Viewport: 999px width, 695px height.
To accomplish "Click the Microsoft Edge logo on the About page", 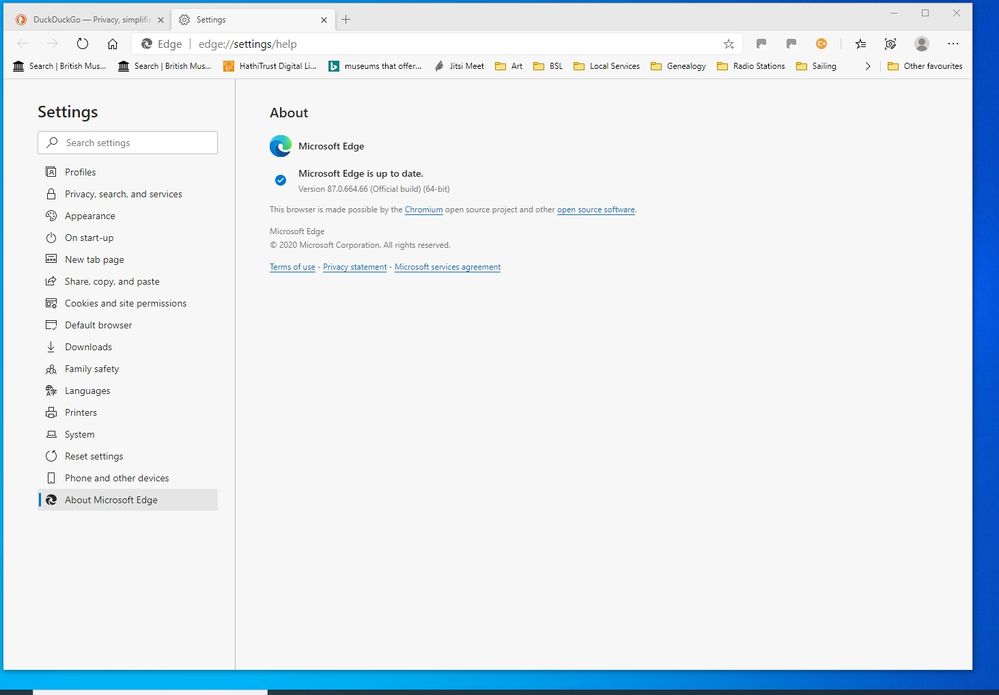I will 280,145.
